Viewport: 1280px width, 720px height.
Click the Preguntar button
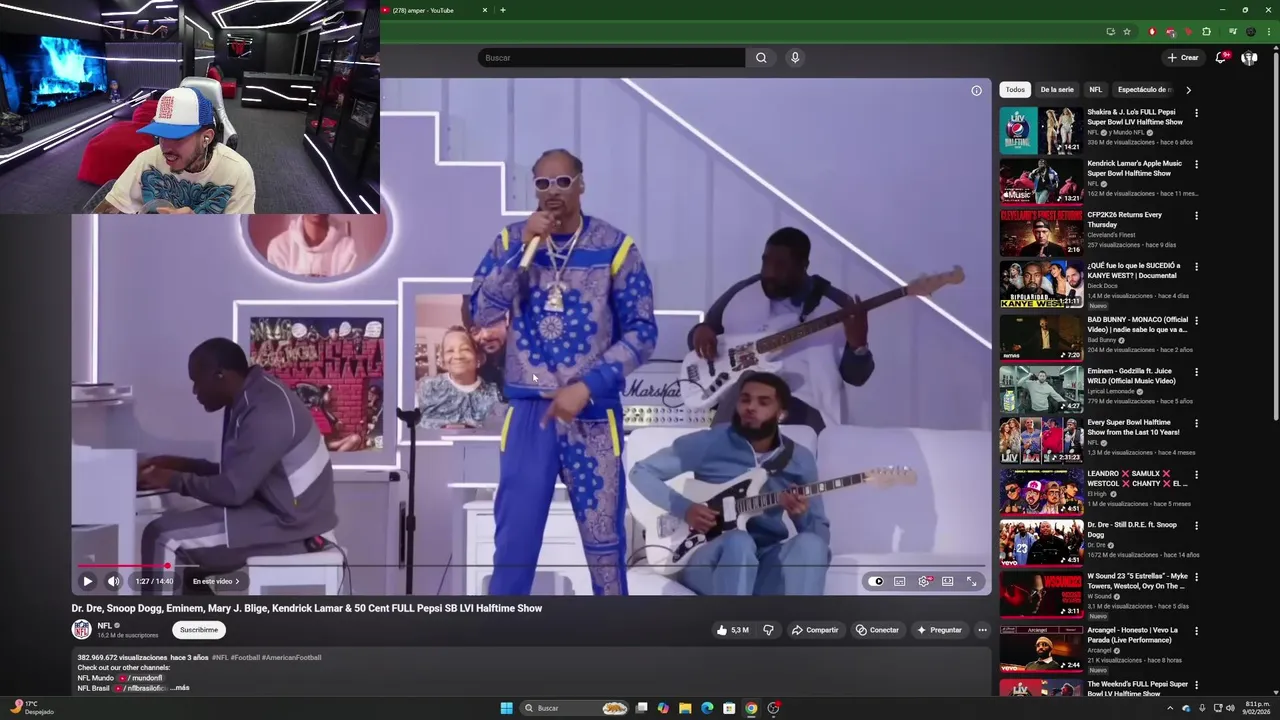pyautogui.click(x=939, y=630)
